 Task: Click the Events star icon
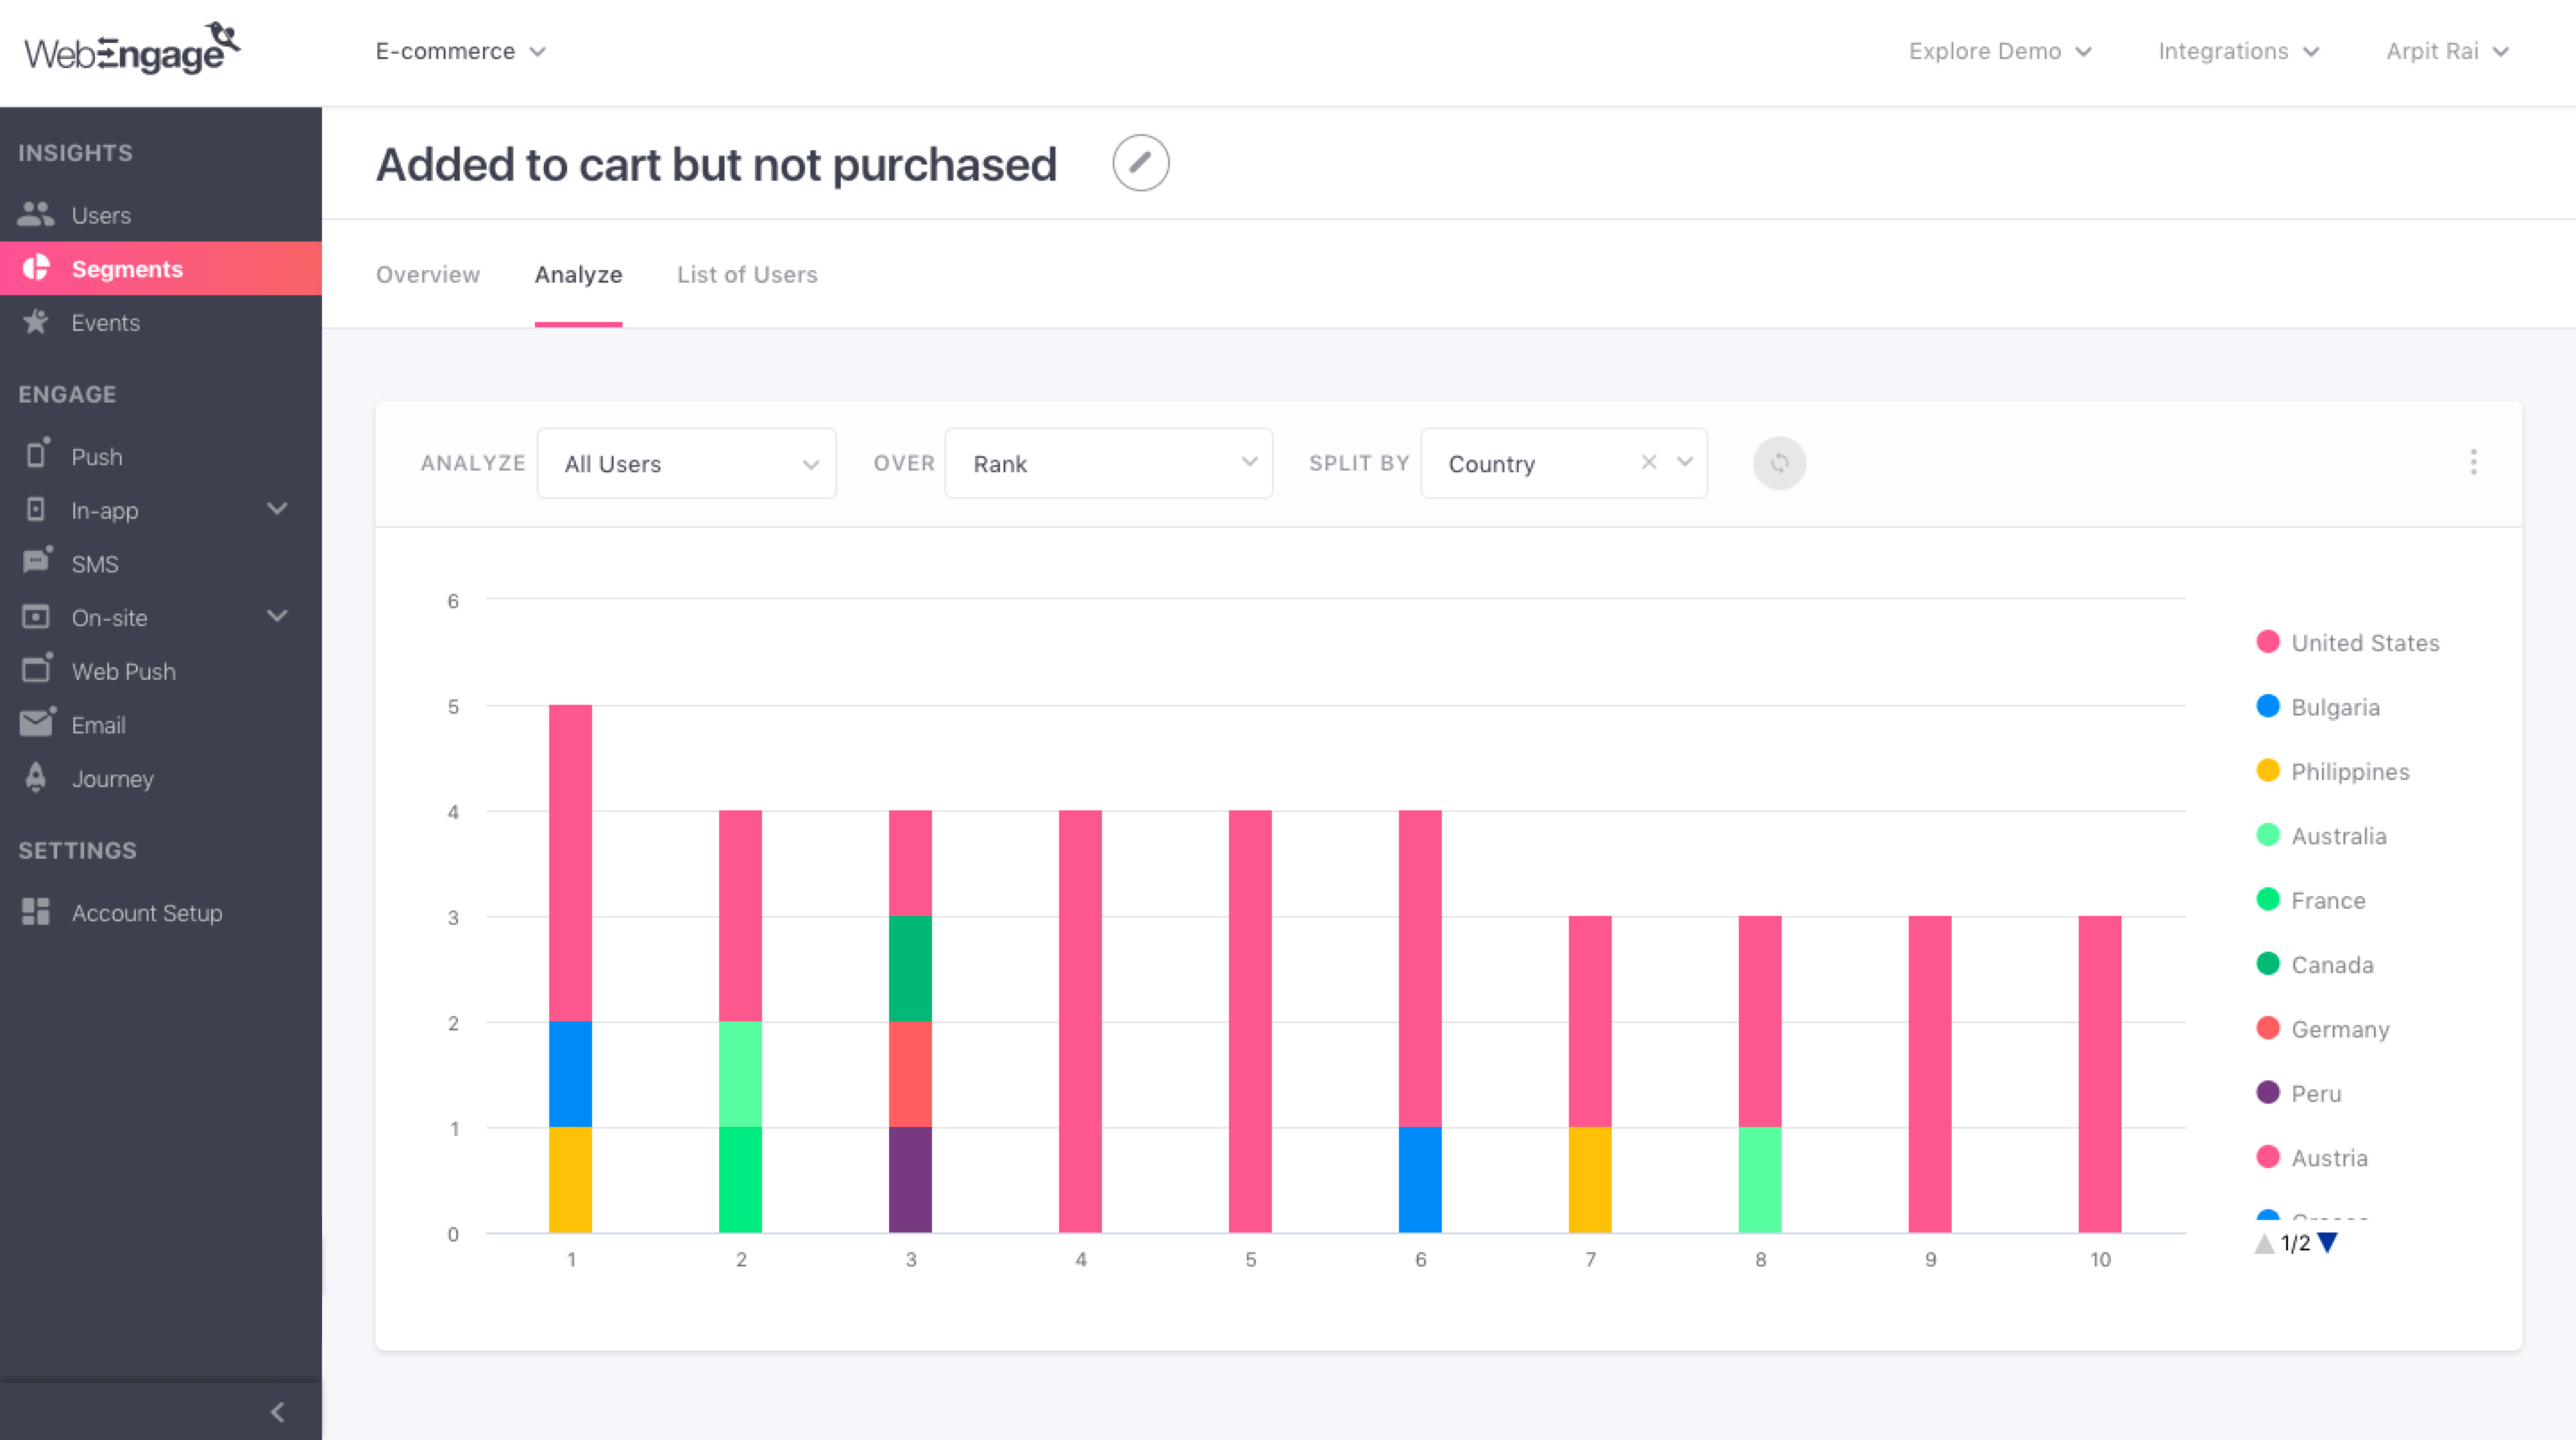pos(36,322)
